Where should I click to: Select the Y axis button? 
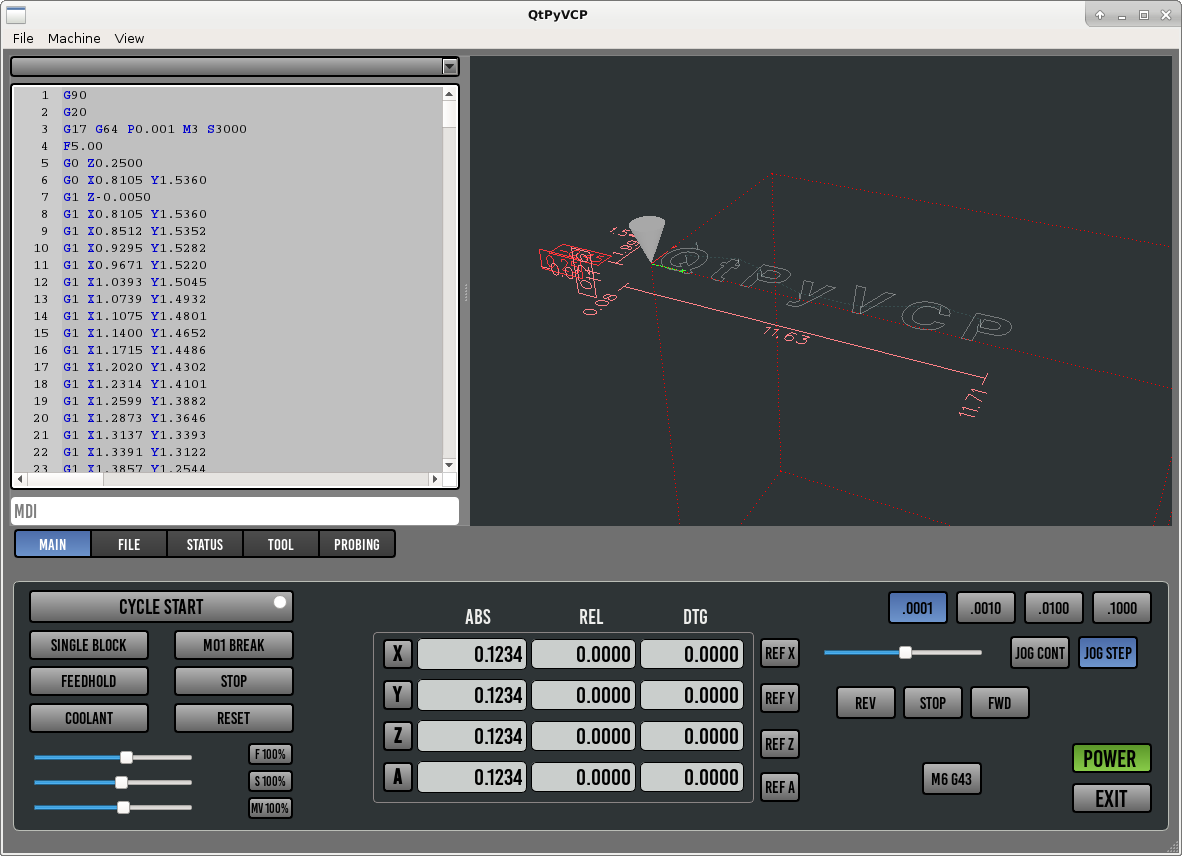[398, 695]
